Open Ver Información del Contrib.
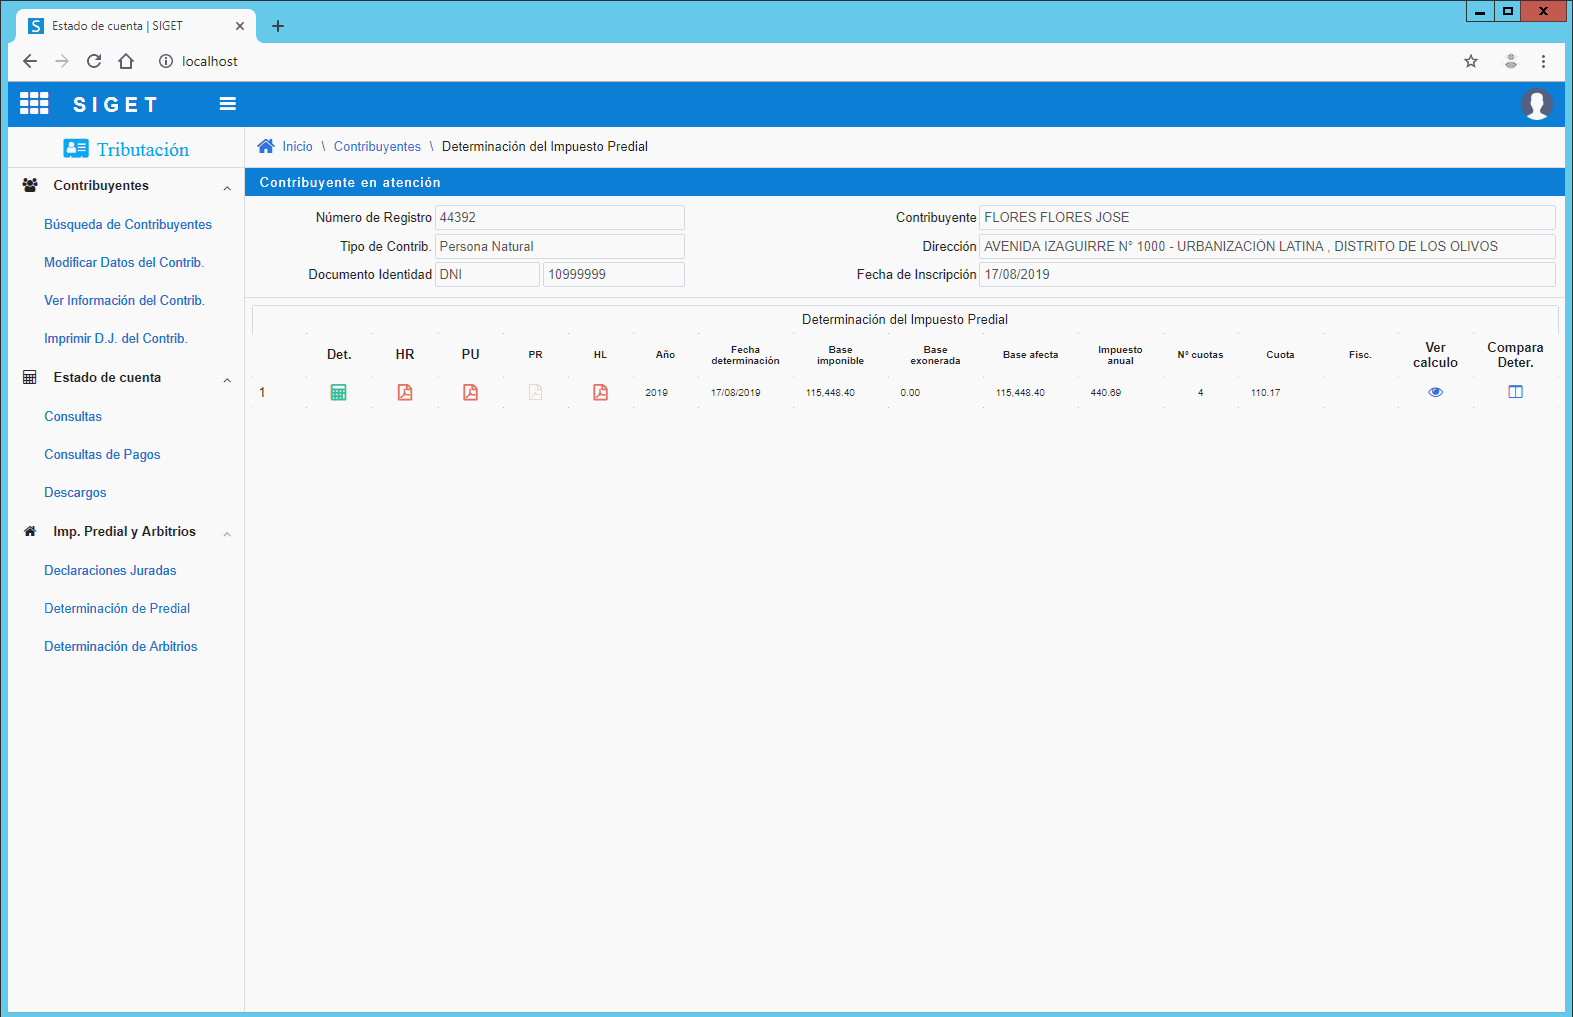1573x1017 pixels. coord(124,300)
